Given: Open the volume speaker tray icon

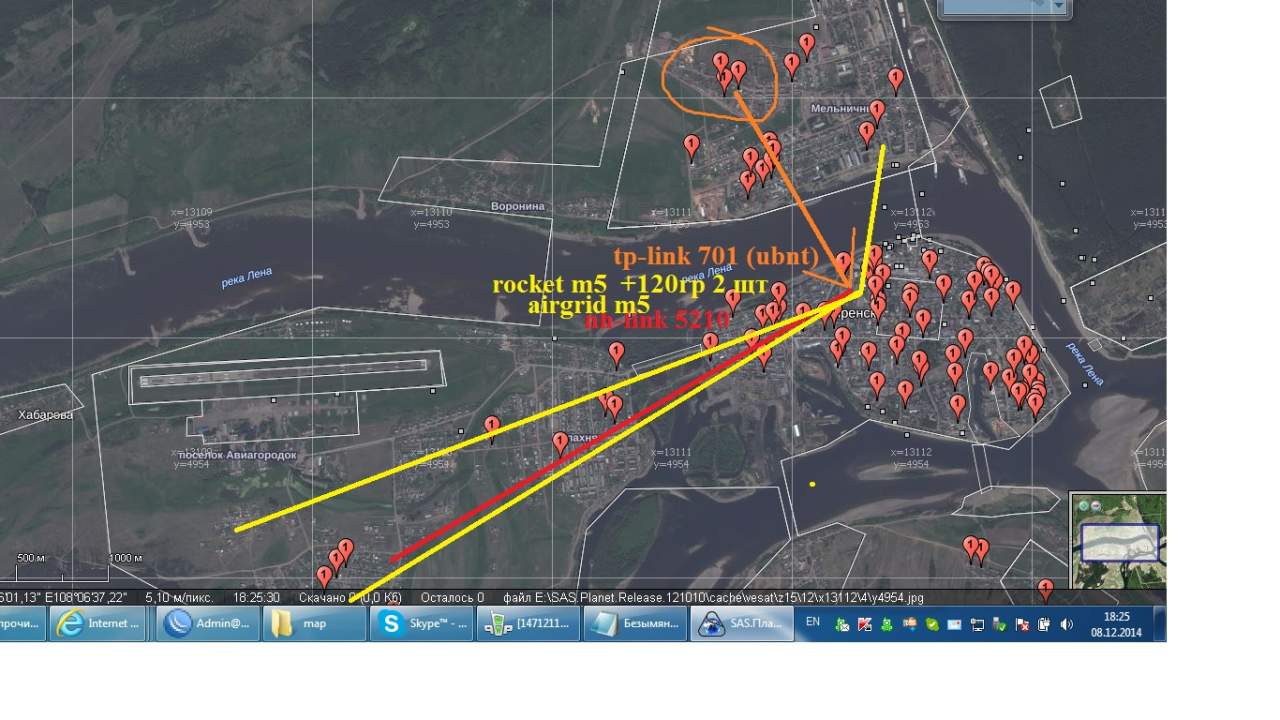Looking at the screenshot, I should coord(1067,625).
